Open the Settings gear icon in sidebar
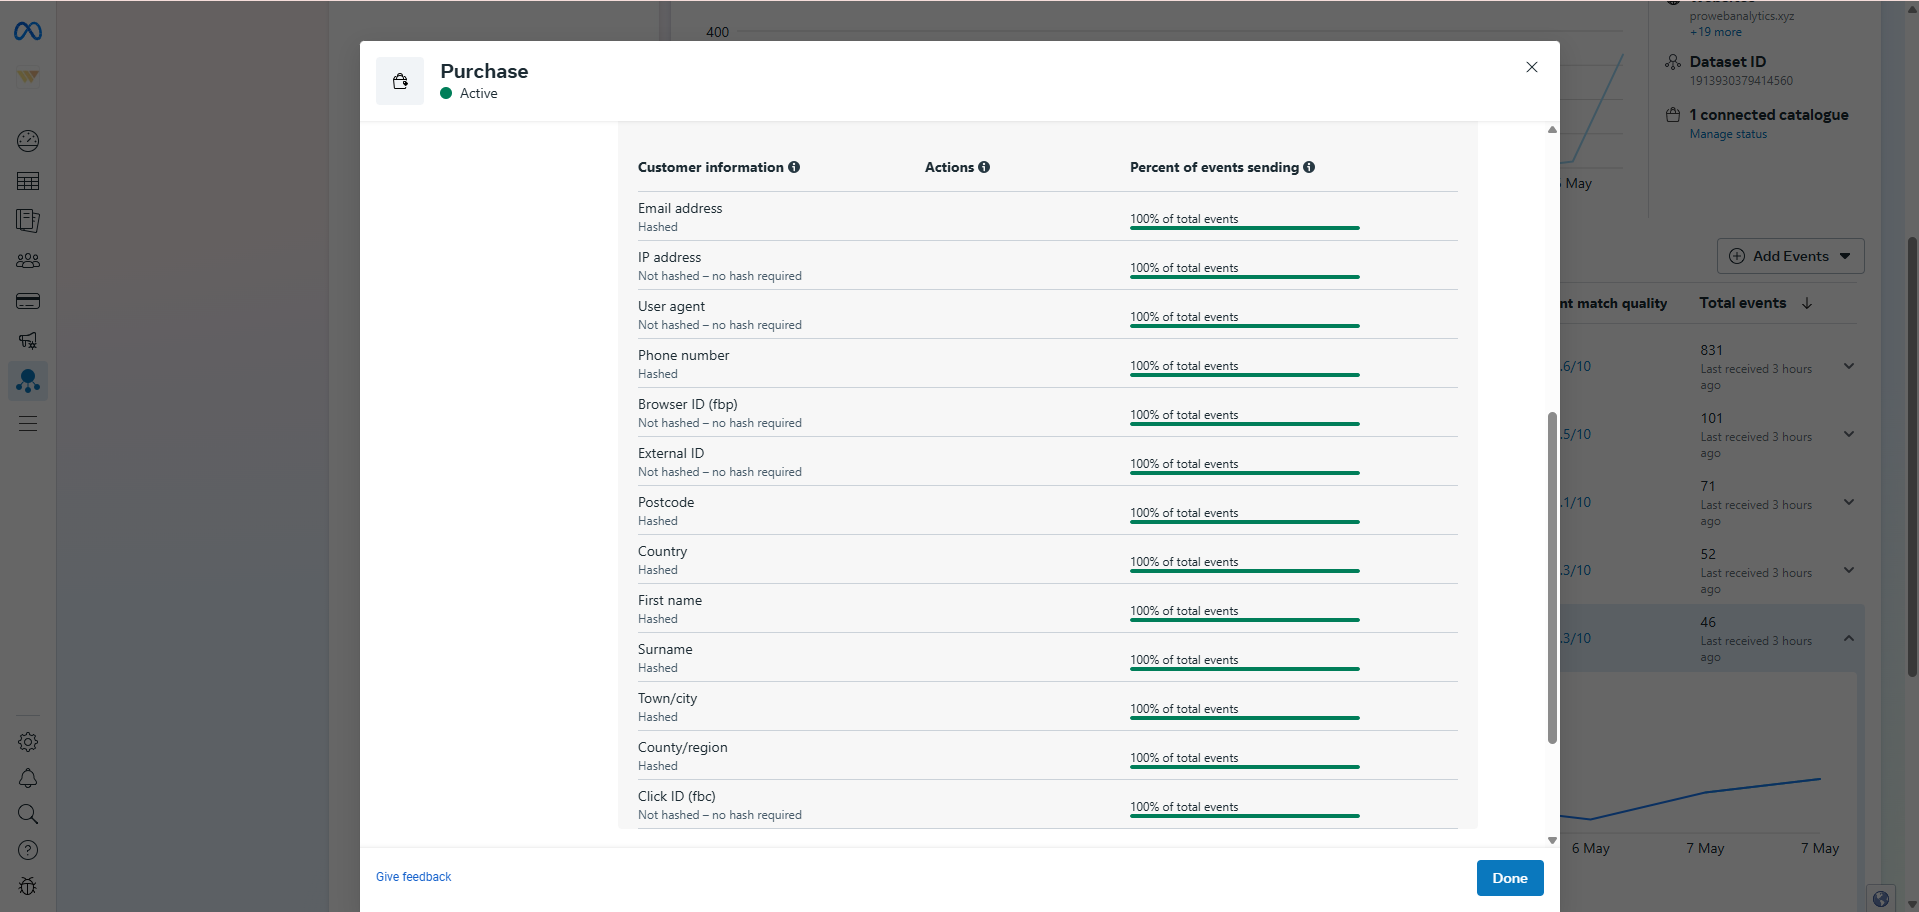Screen dimensions: 1919x912 pos(28,742)
